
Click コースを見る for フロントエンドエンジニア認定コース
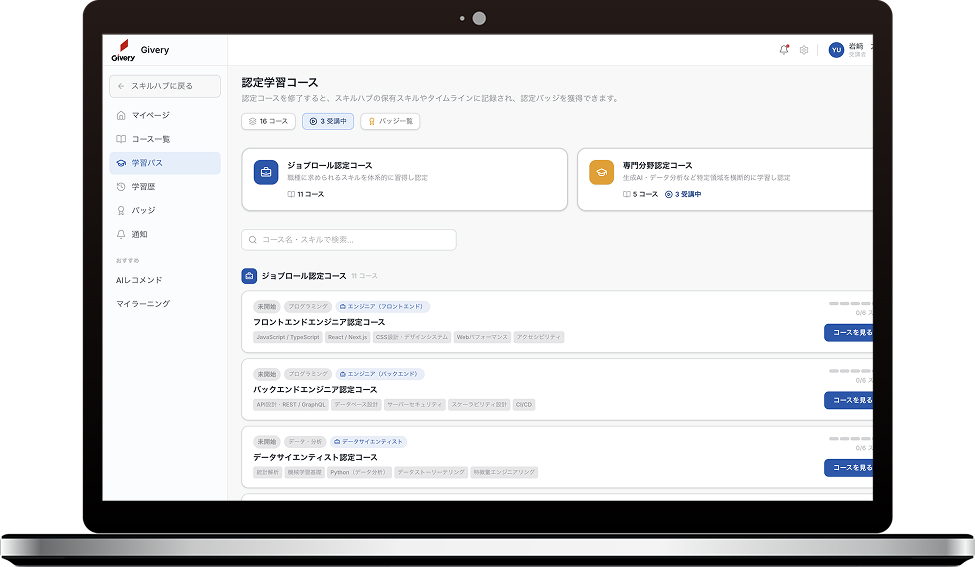pyautogui.click(x=849, y=332)
